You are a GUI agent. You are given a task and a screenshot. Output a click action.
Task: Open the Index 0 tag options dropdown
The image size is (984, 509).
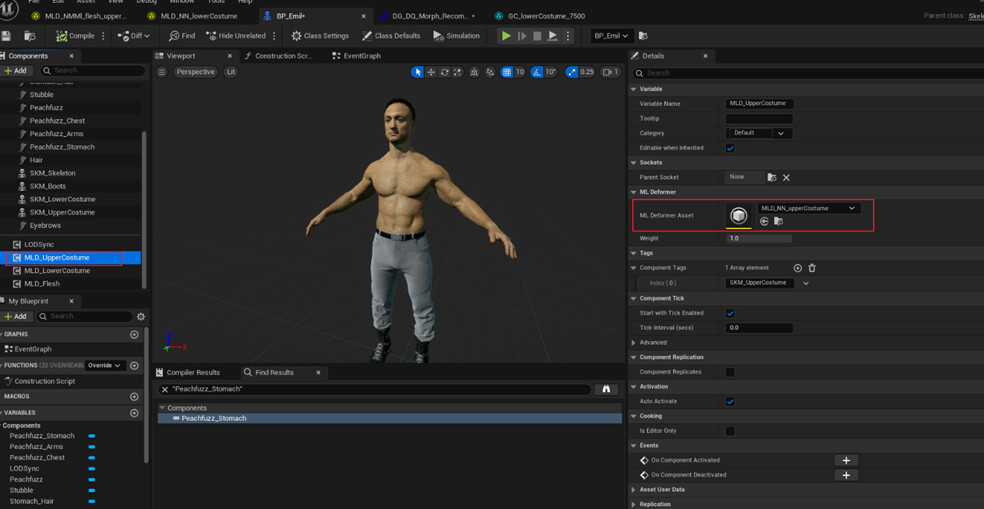[x=806, y=283]
